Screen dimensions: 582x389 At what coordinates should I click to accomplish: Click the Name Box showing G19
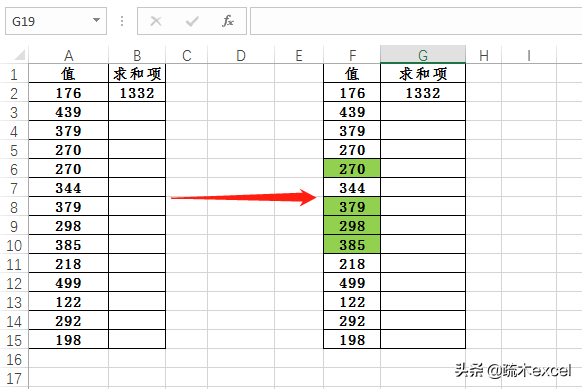pos(56,21)
